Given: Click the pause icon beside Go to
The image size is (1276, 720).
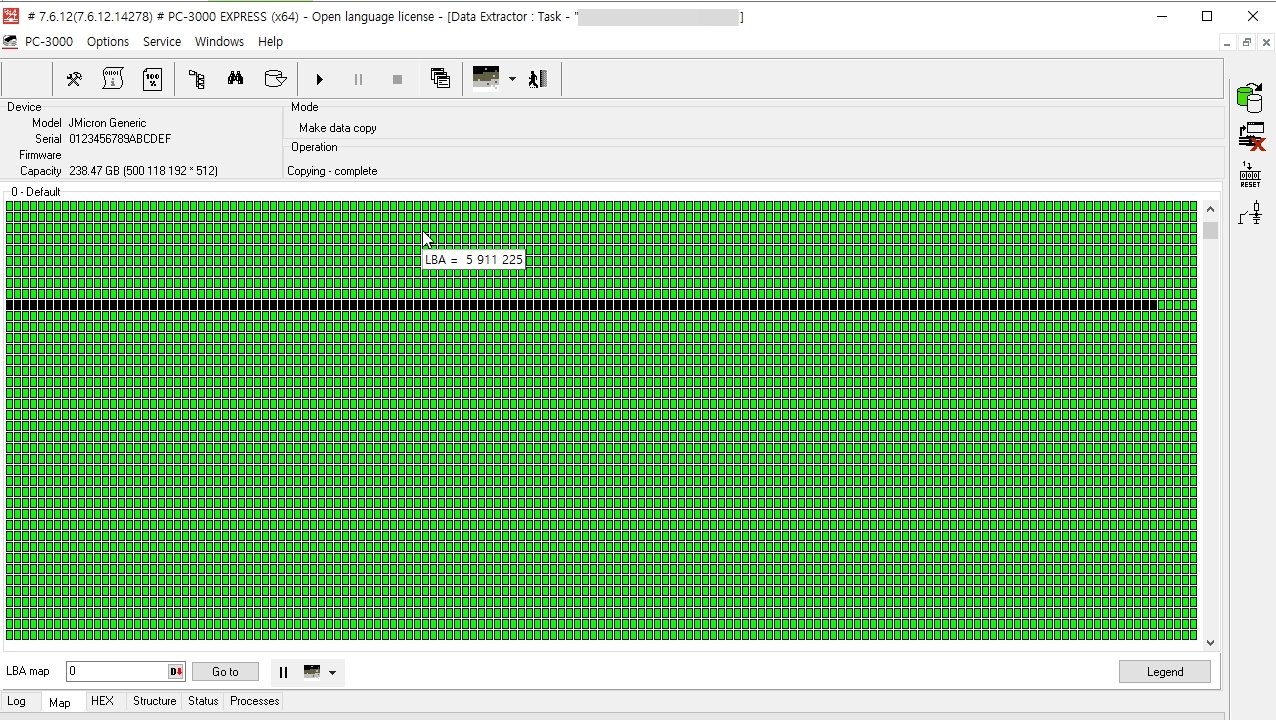Looking at the screenshot, I should [x=283, y=672].
